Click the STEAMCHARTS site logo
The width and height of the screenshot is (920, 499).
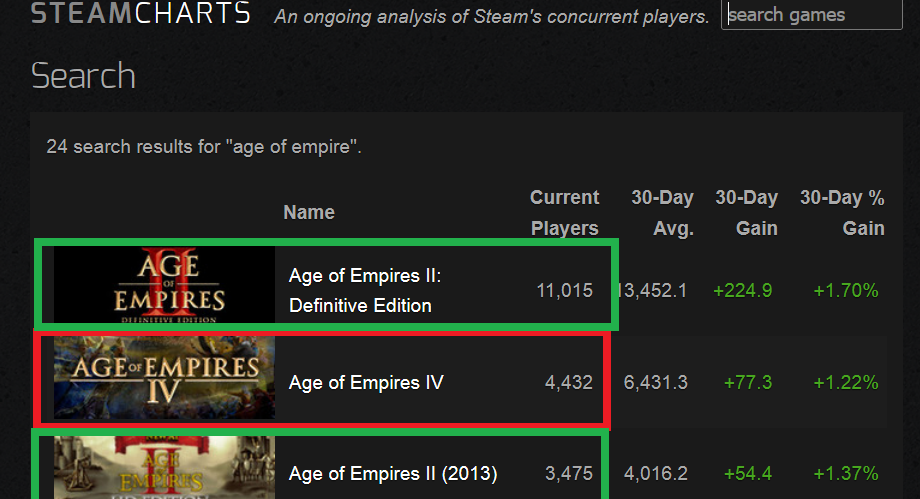[x=141, y=13]
